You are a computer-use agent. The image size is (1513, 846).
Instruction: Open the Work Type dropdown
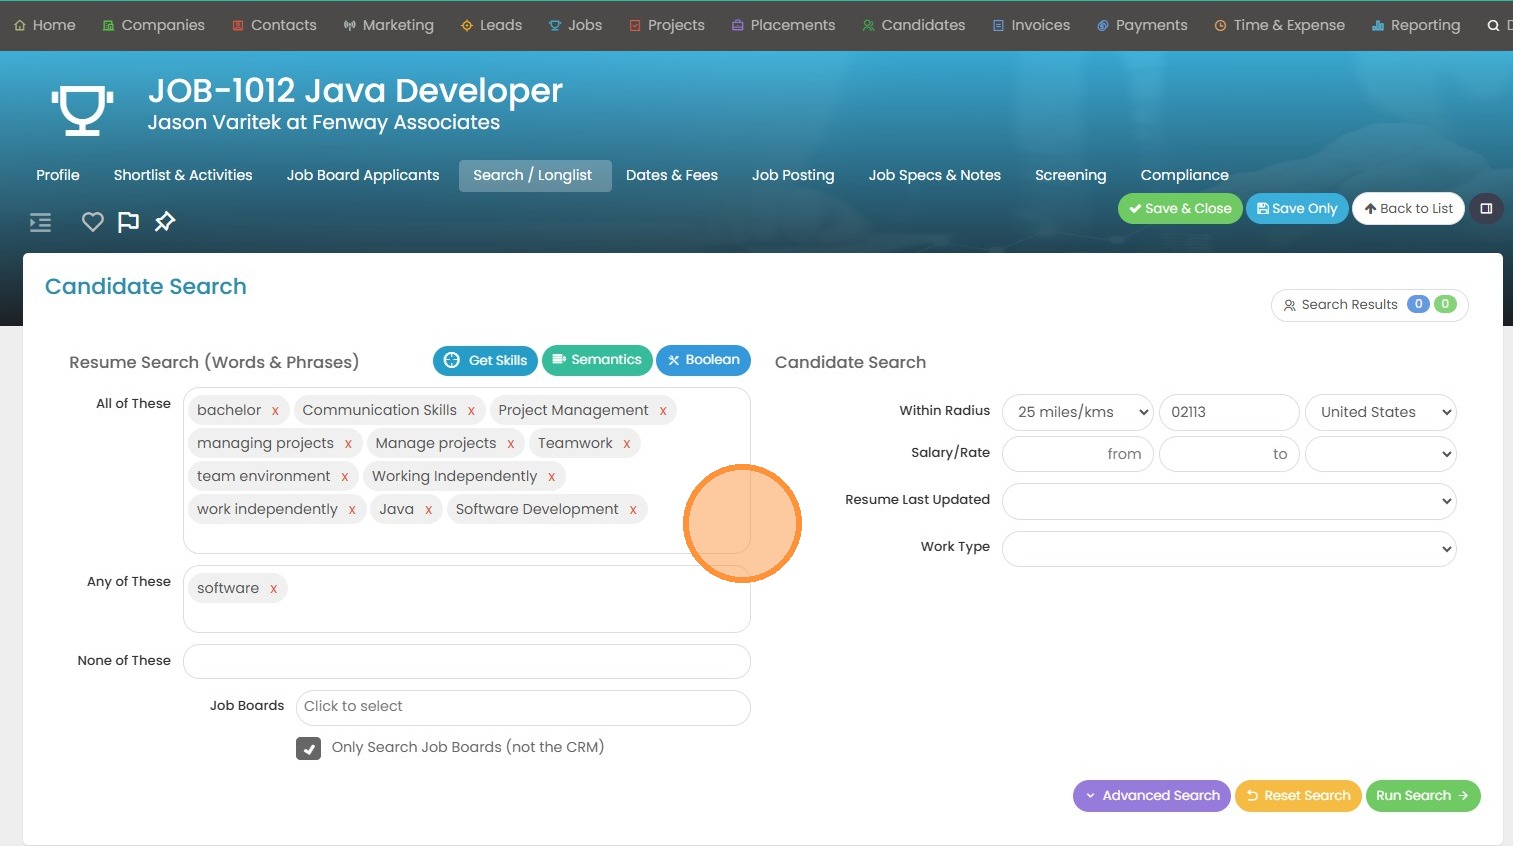tap(1228, 548)
